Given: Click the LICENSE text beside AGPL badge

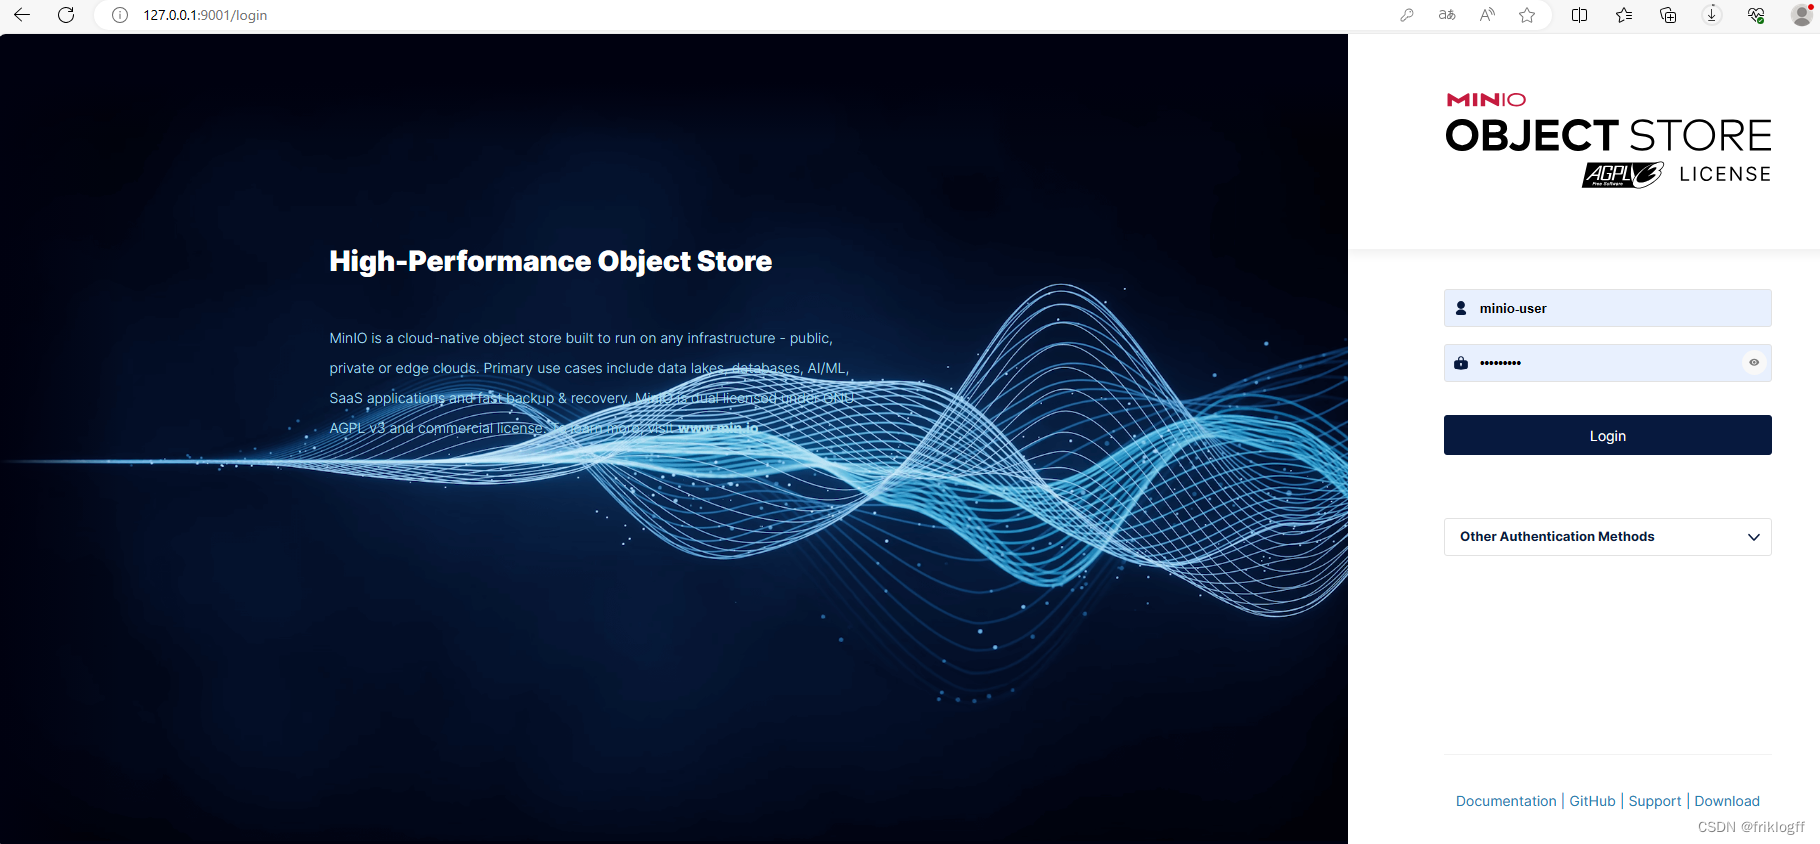Looking at the screenshot, I should click(1725, 174).
